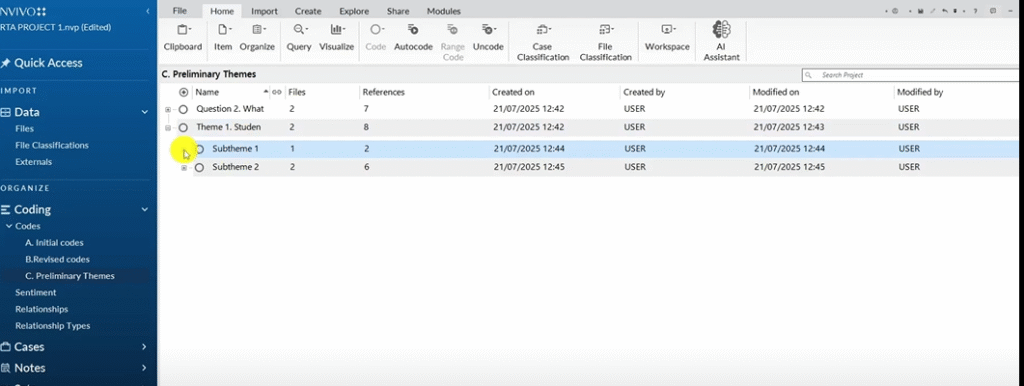Viewport: 1024px width, 386px height.
Task: Click the linked items column icon
Action: [276, 92]
